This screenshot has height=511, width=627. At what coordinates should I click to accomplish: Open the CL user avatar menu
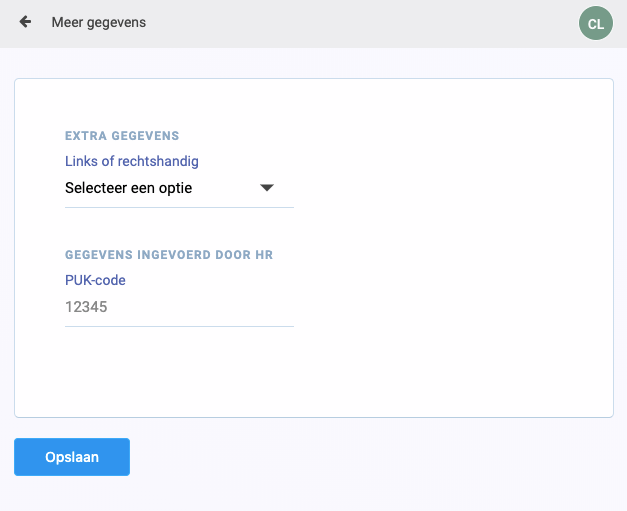595,23
